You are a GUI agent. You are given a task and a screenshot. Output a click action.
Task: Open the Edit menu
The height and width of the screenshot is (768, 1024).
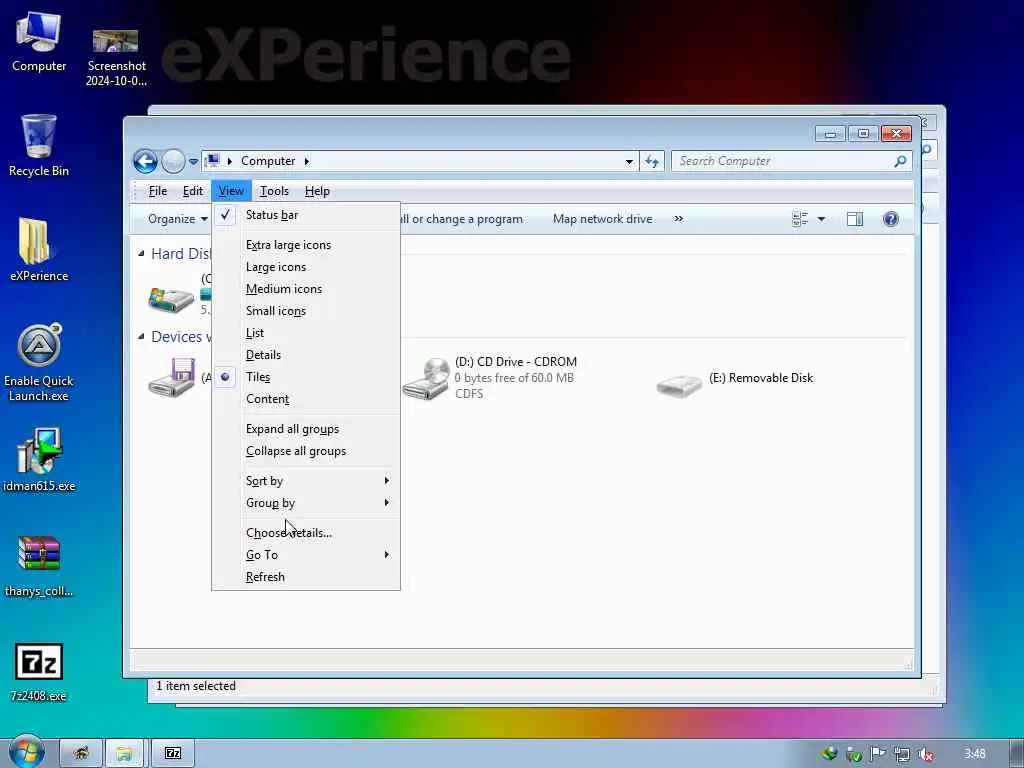click(193, 191)
